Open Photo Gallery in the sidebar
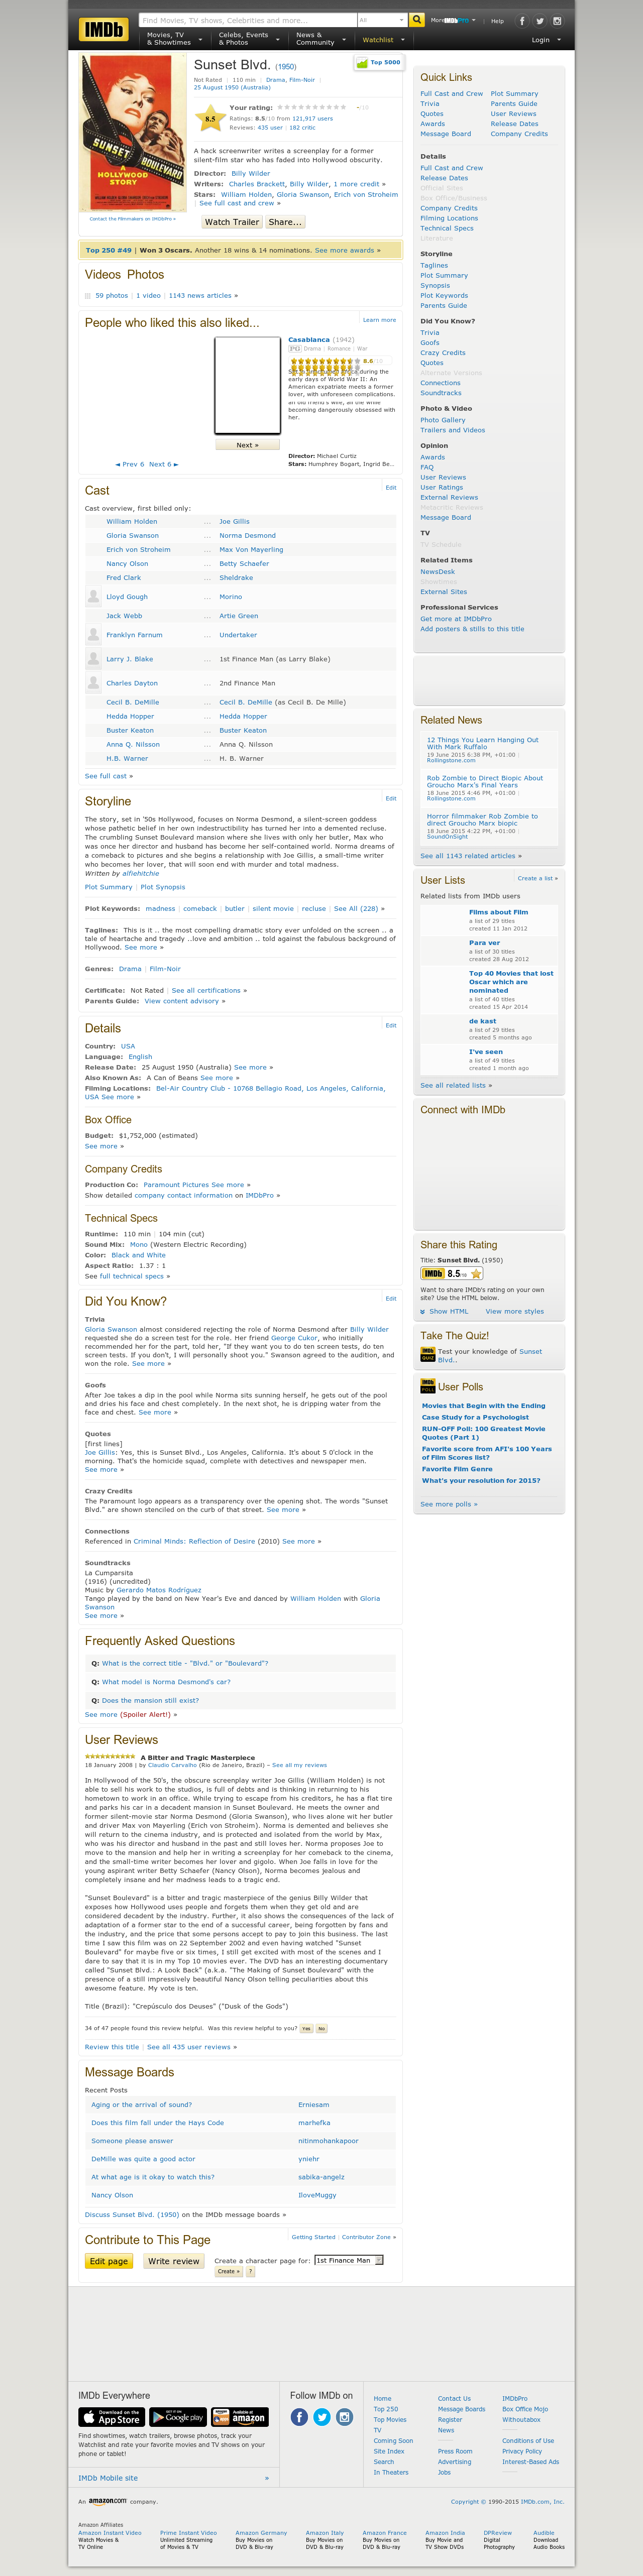 443,420
